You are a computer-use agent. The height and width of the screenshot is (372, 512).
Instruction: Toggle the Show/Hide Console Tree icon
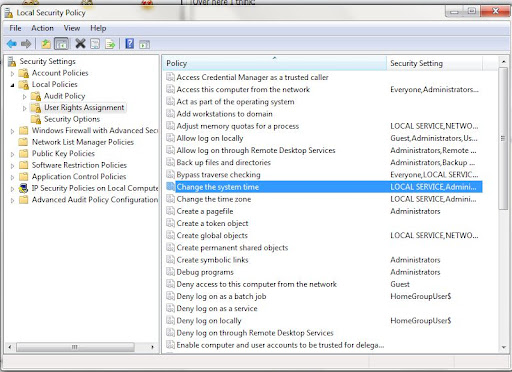[x=61, y=44]
